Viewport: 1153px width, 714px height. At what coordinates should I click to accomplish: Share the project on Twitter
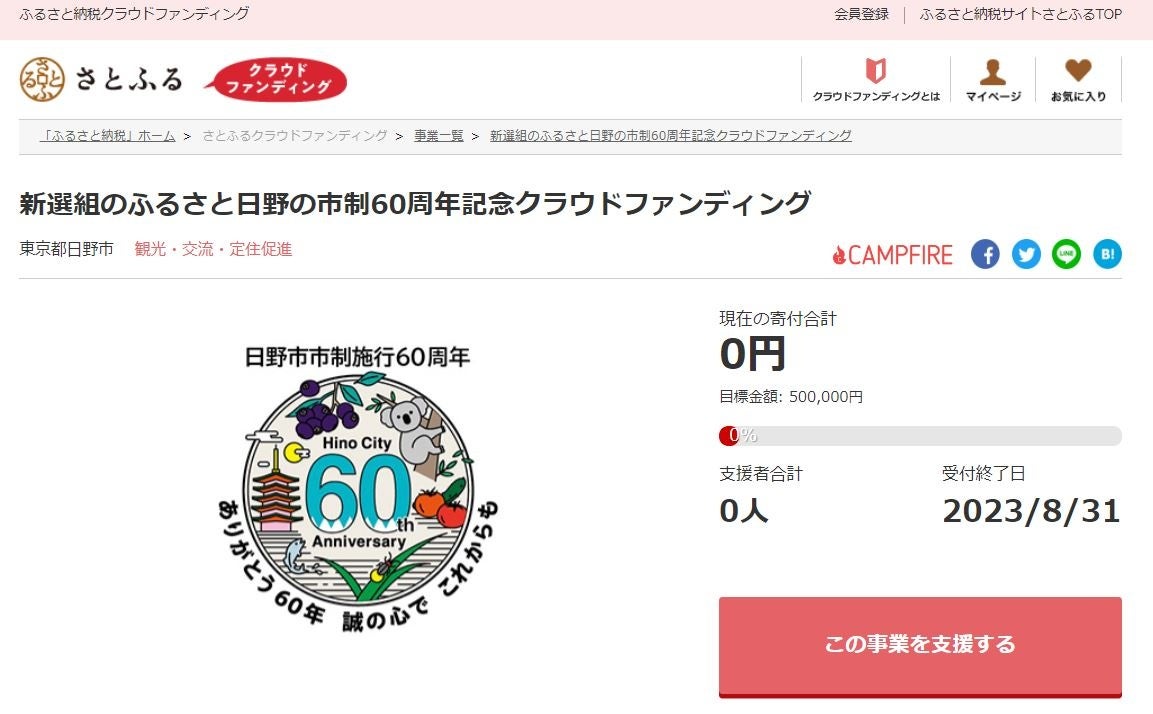tap(1026, 254)
